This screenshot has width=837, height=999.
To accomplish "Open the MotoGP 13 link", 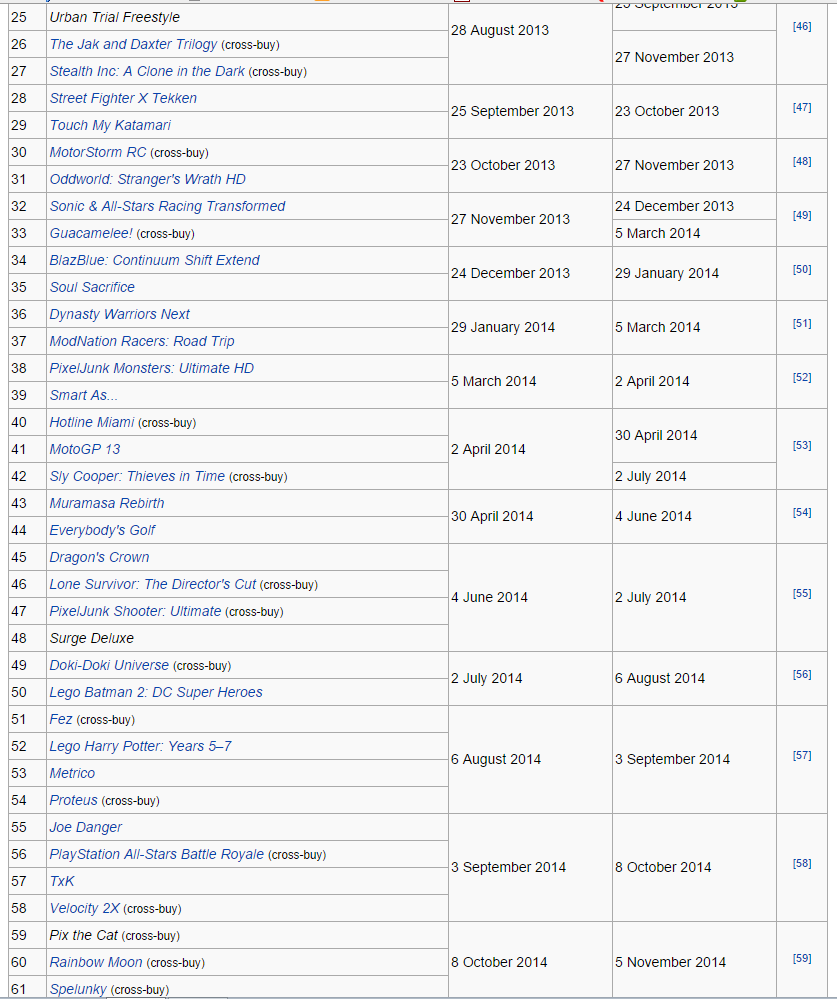I will point(85,449).
